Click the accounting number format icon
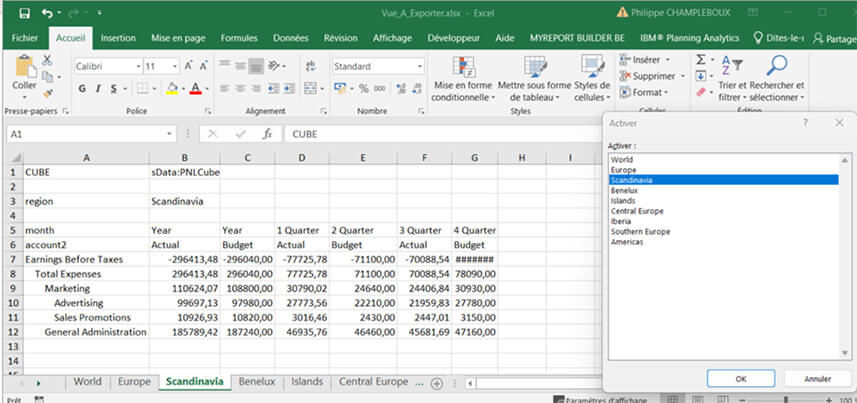Image resolution: width=857 pixels, height=403 pixels. tap(340, 89)
